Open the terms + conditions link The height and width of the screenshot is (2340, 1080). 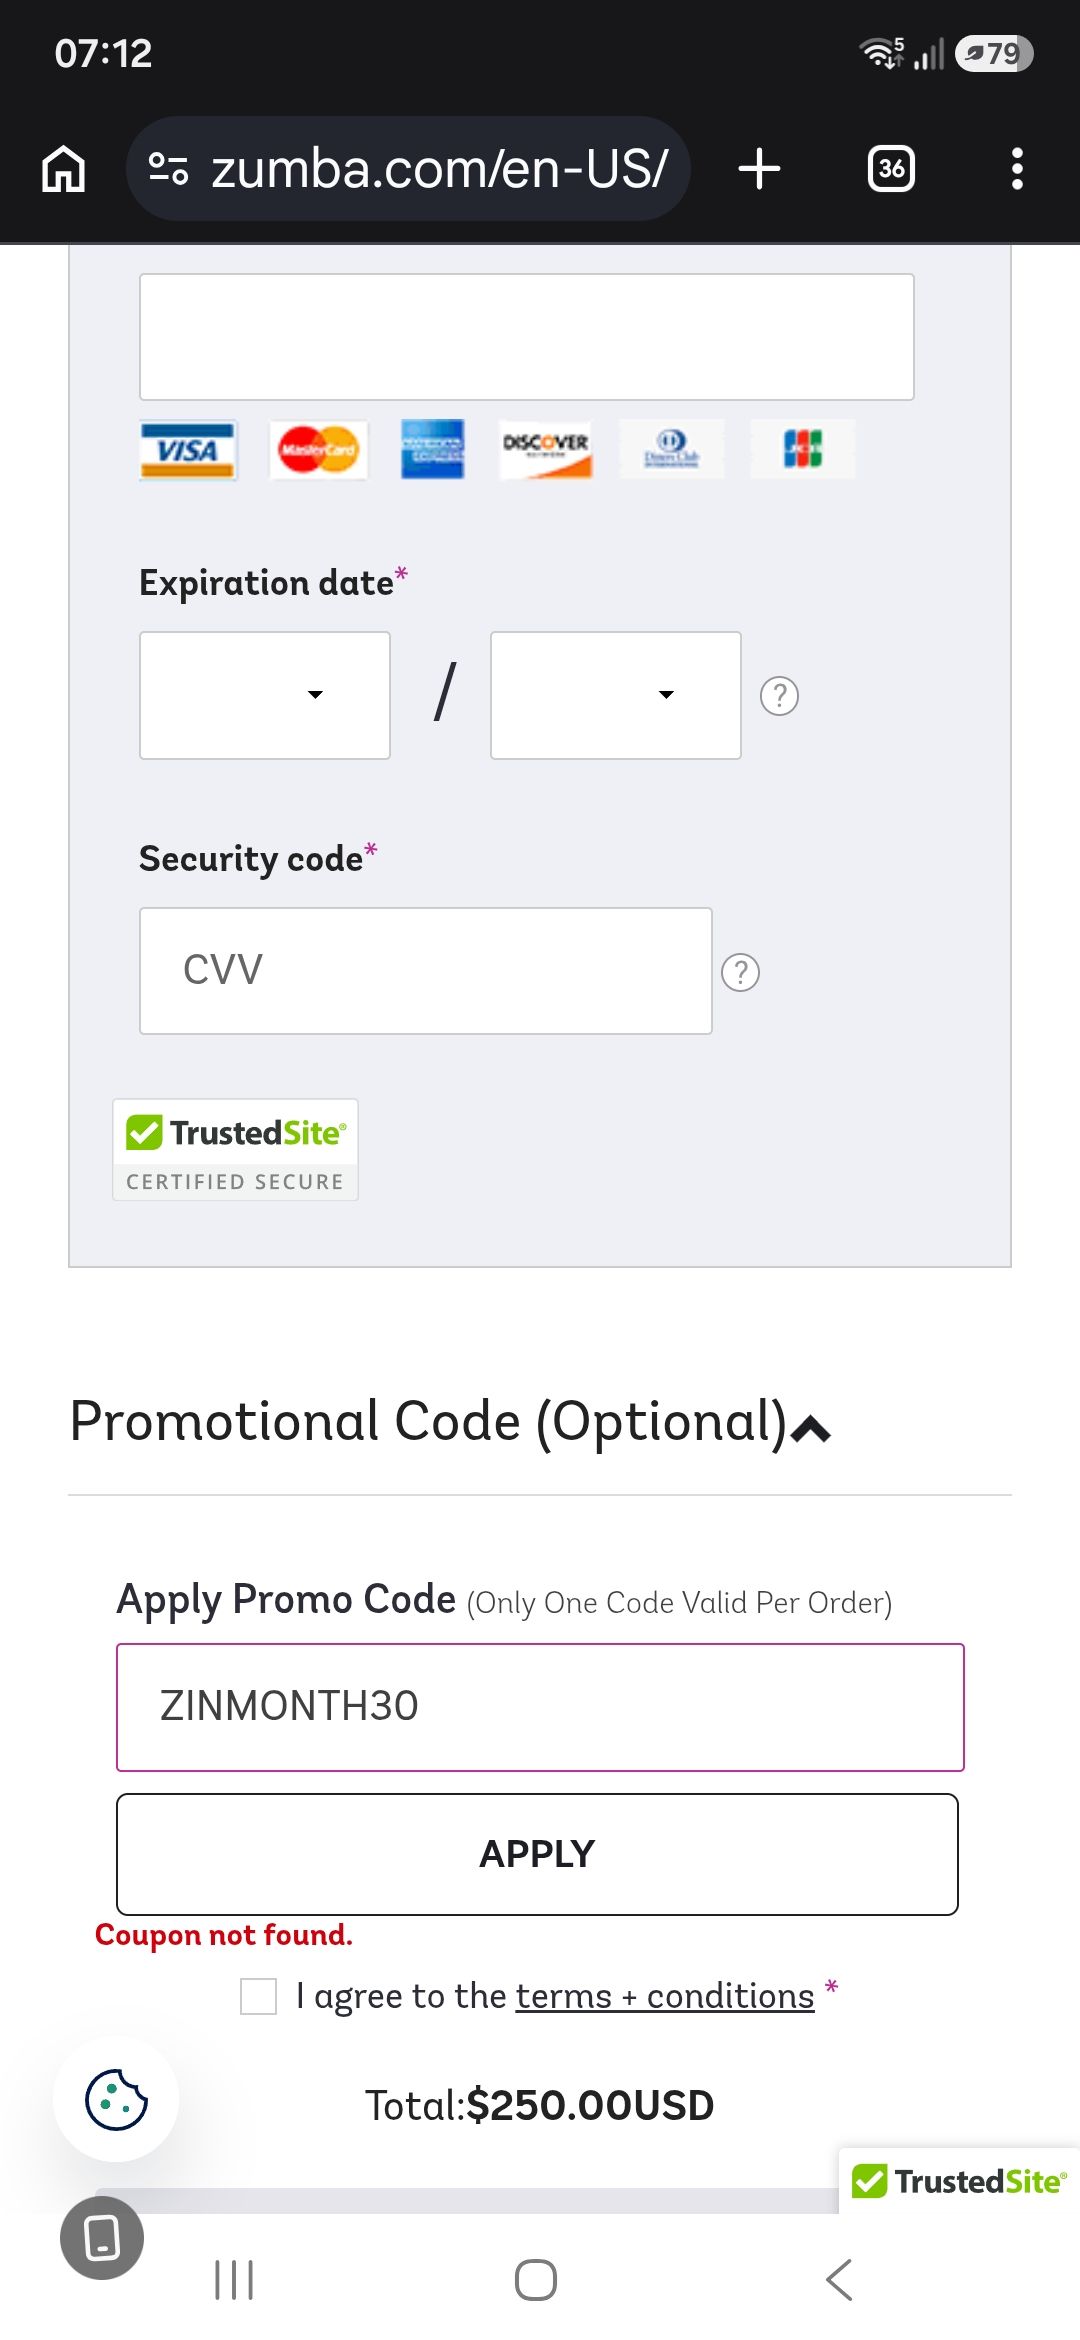[x=665, y=1996]
